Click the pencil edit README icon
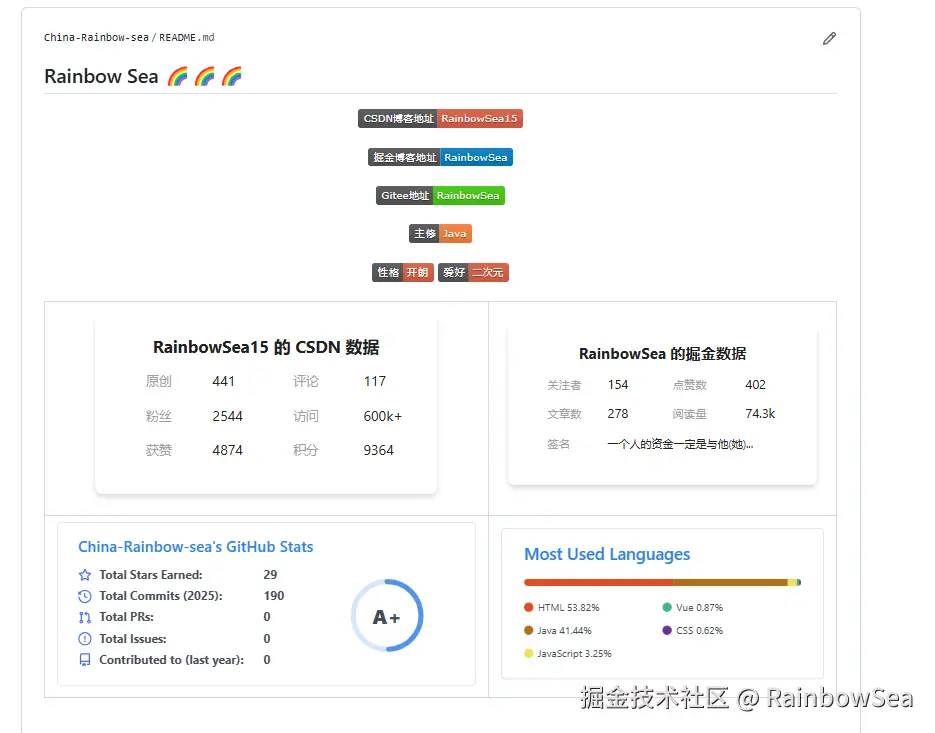This screenshot has width=935, height=733. pyautogui.click(x=829, y=39)
